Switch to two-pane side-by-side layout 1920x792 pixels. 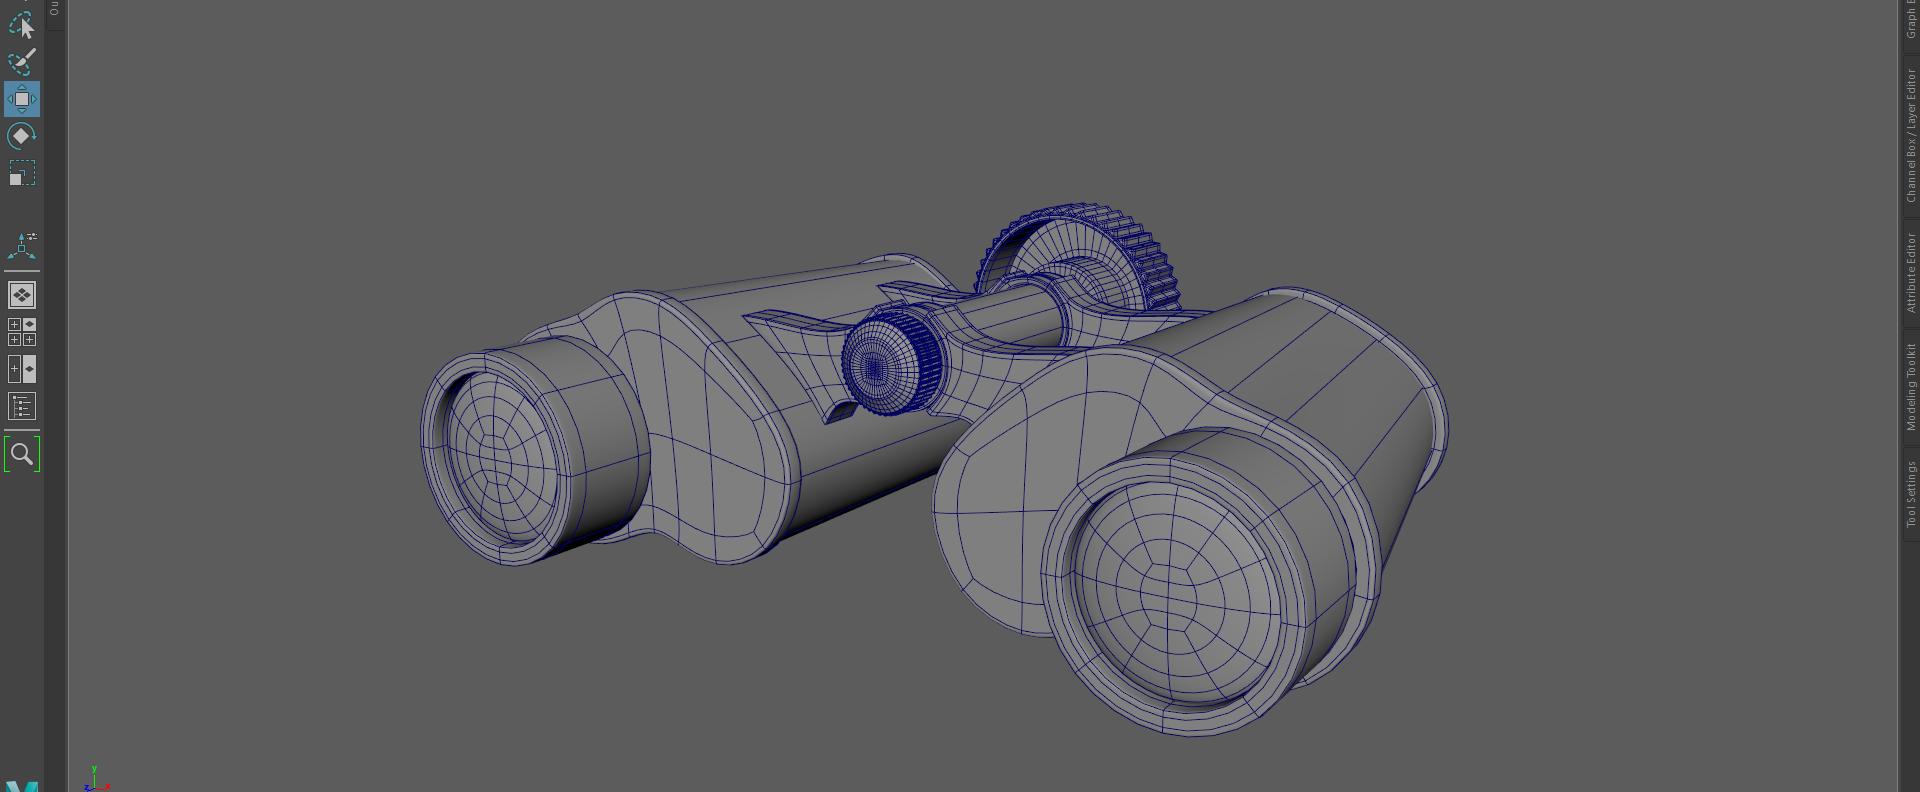point(22,369)
